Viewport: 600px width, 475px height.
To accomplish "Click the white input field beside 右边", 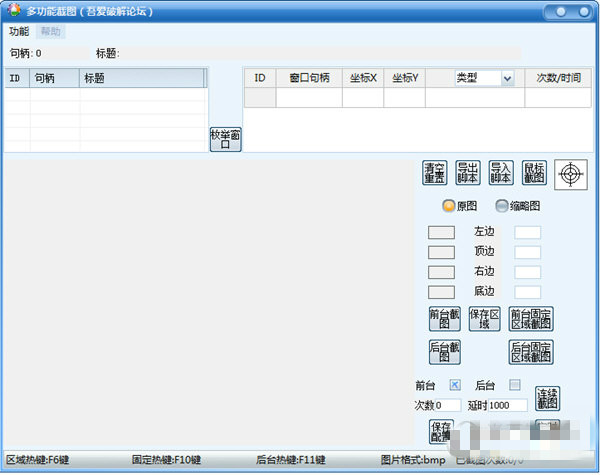I will click(527, 272).
